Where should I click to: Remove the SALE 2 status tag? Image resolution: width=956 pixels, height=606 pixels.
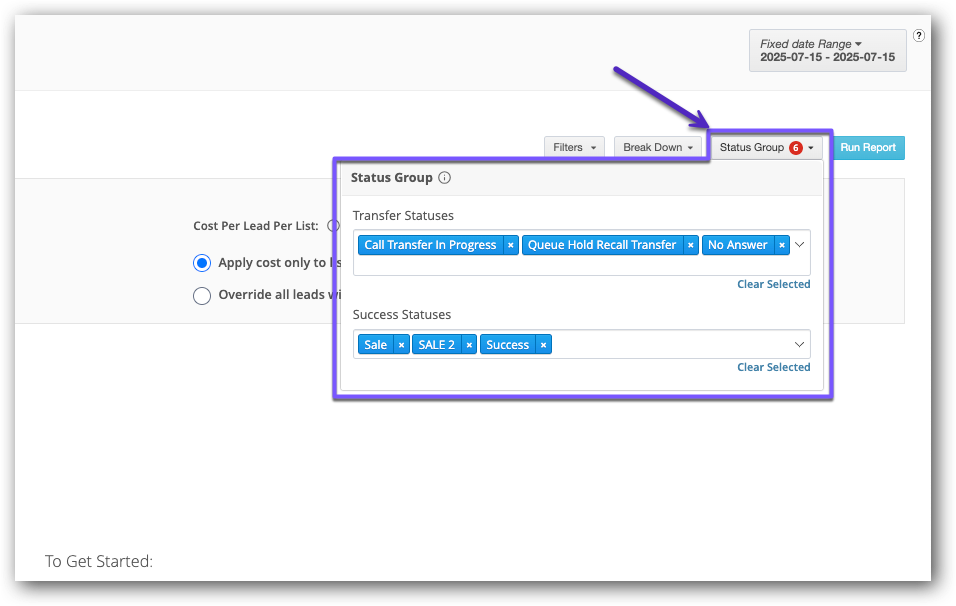(469, 345)
